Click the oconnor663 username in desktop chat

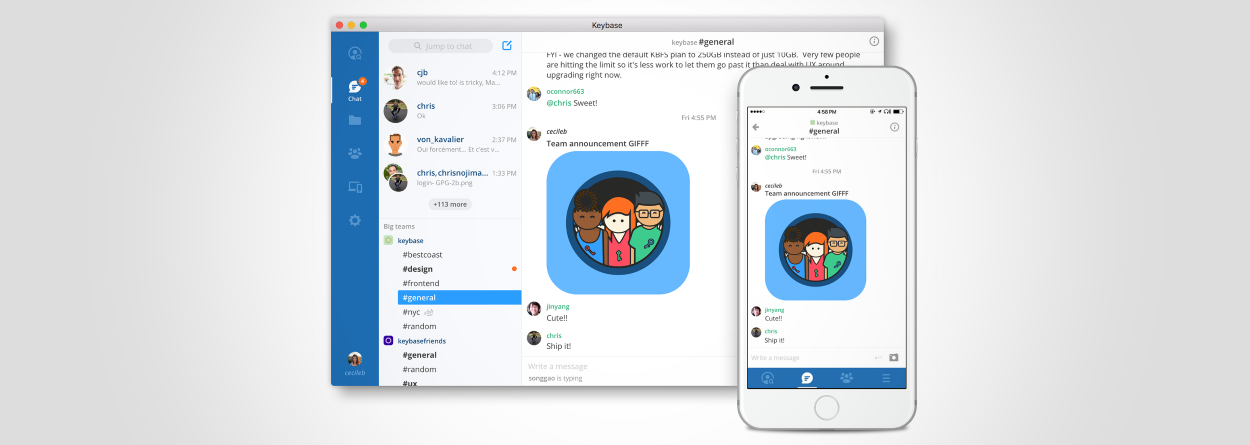[x=565, y=91]
